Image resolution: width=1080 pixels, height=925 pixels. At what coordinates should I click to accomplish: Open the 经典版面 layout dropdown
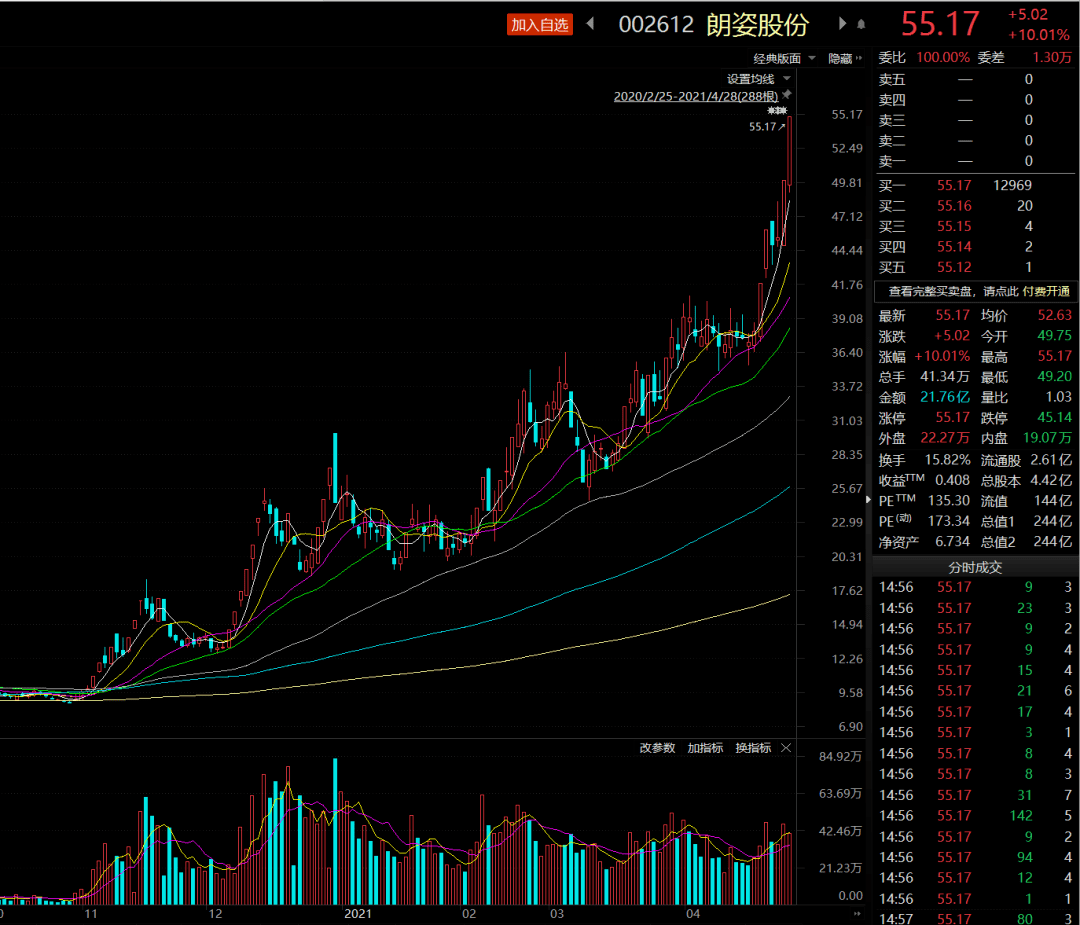(x=784, y=59)
